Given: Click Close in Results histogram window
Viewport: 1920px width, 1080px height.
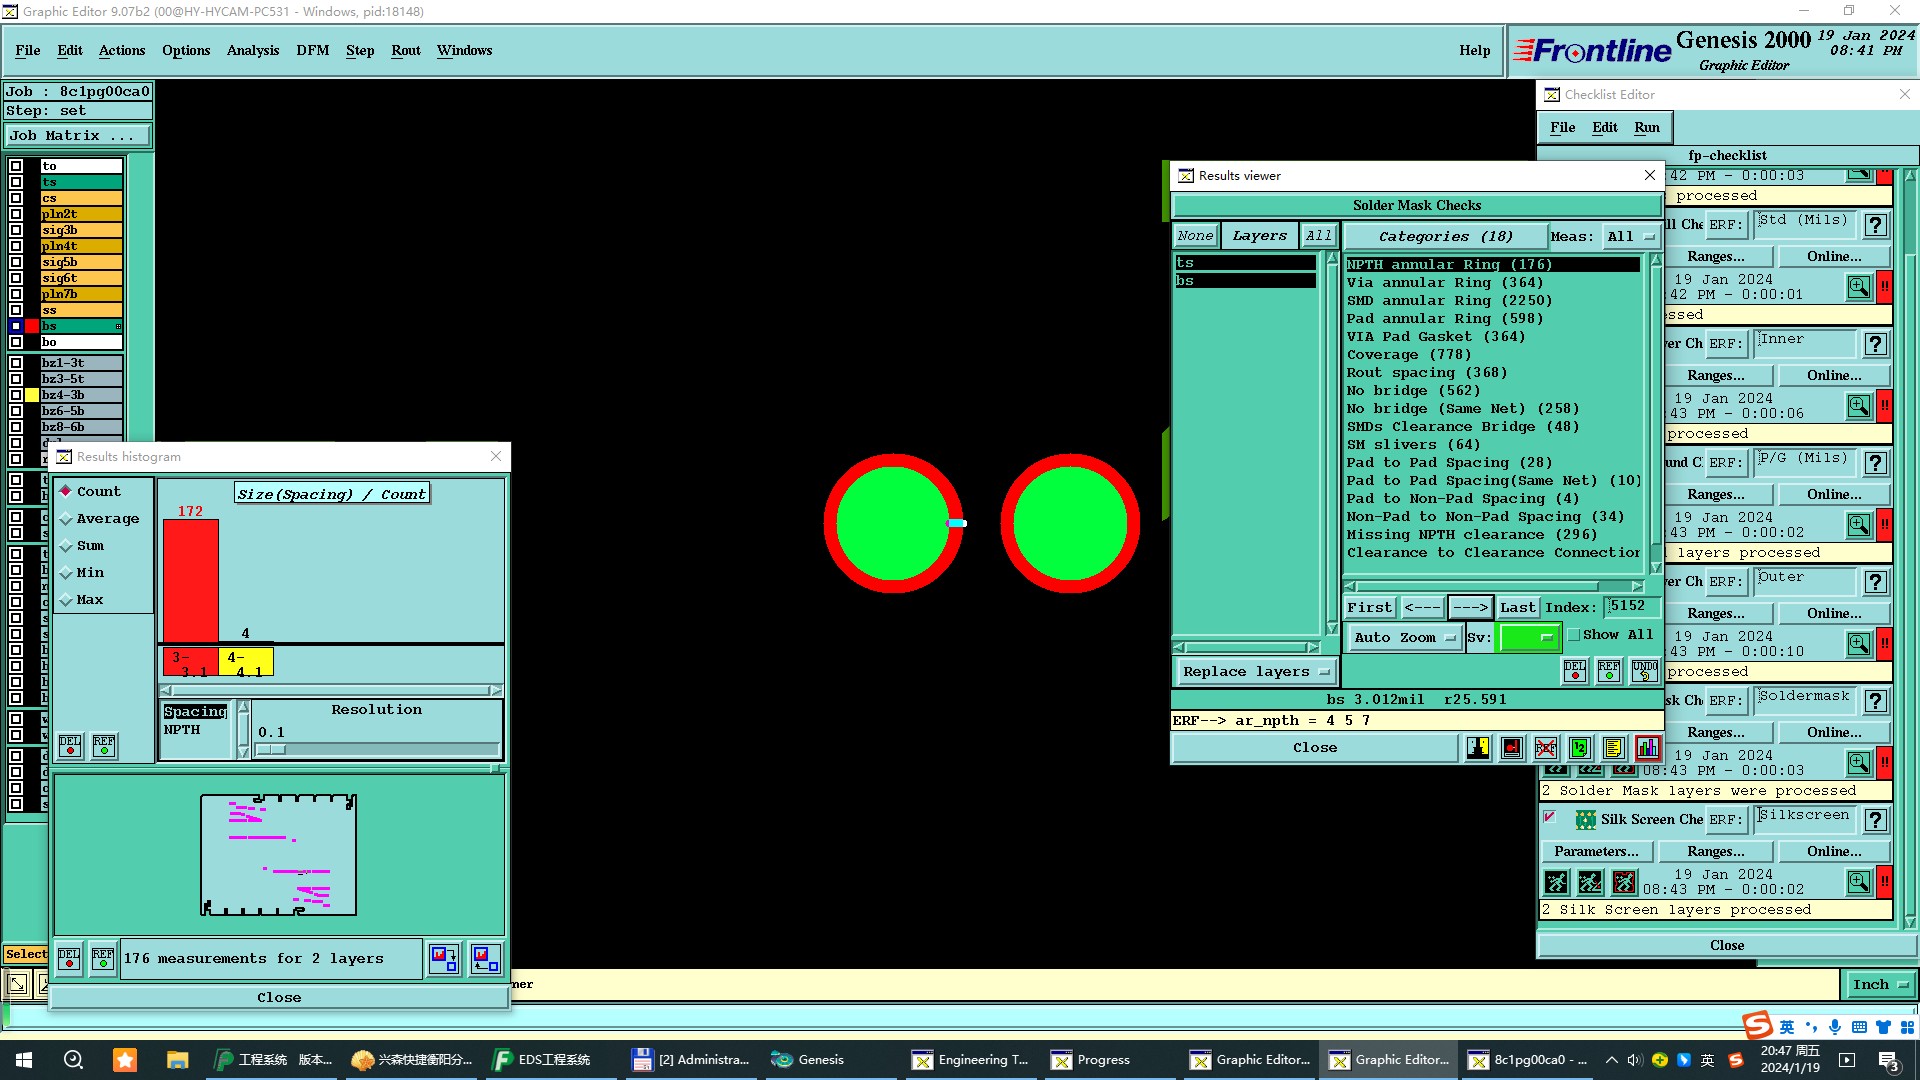Looking at the screenshot, I should (279, 997).
